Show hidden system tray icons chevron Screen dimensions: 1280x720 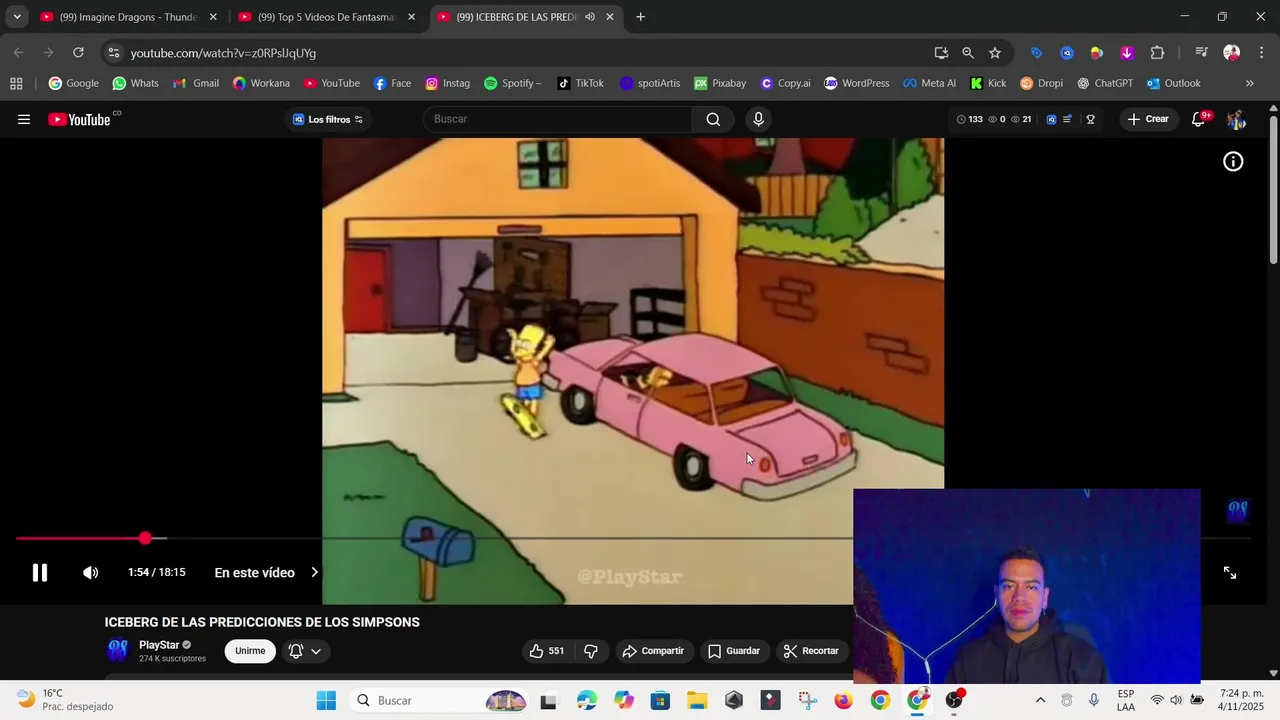point(1040,700)
